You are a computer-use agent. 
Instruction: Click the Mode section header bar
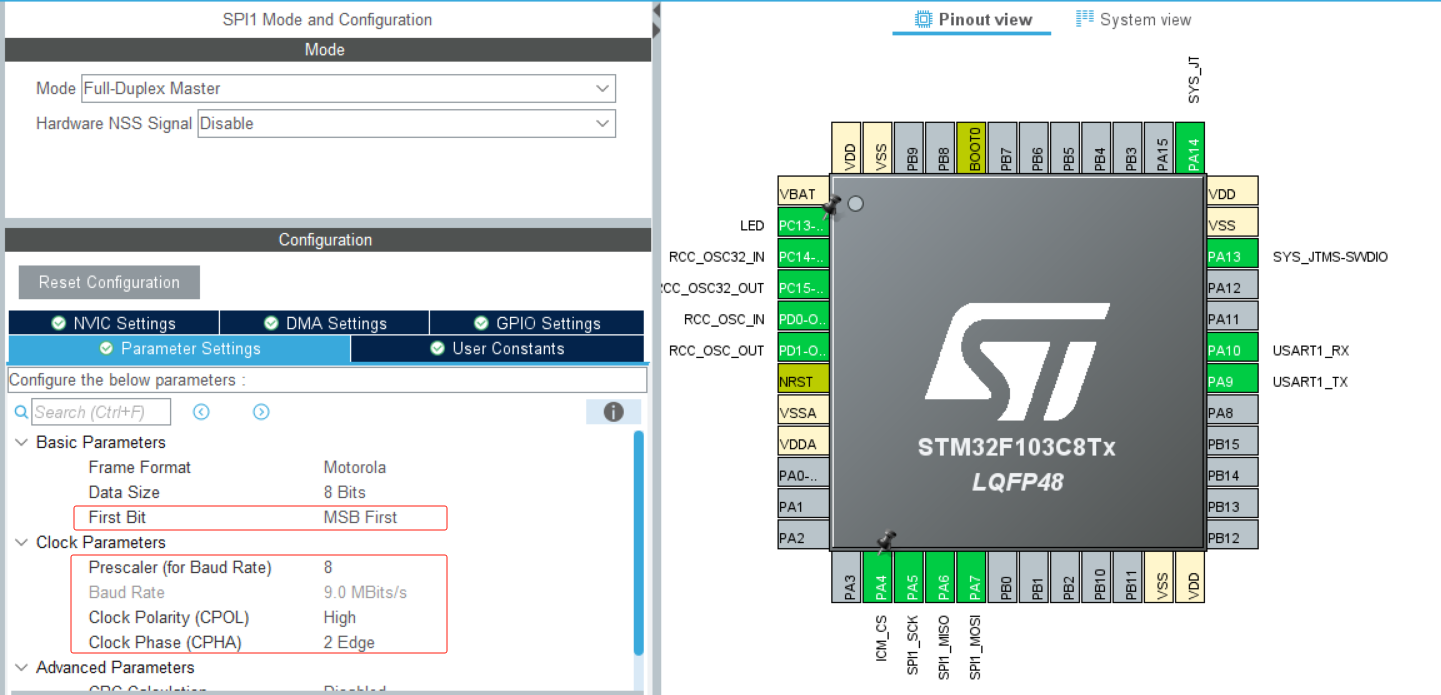(327, 50)
